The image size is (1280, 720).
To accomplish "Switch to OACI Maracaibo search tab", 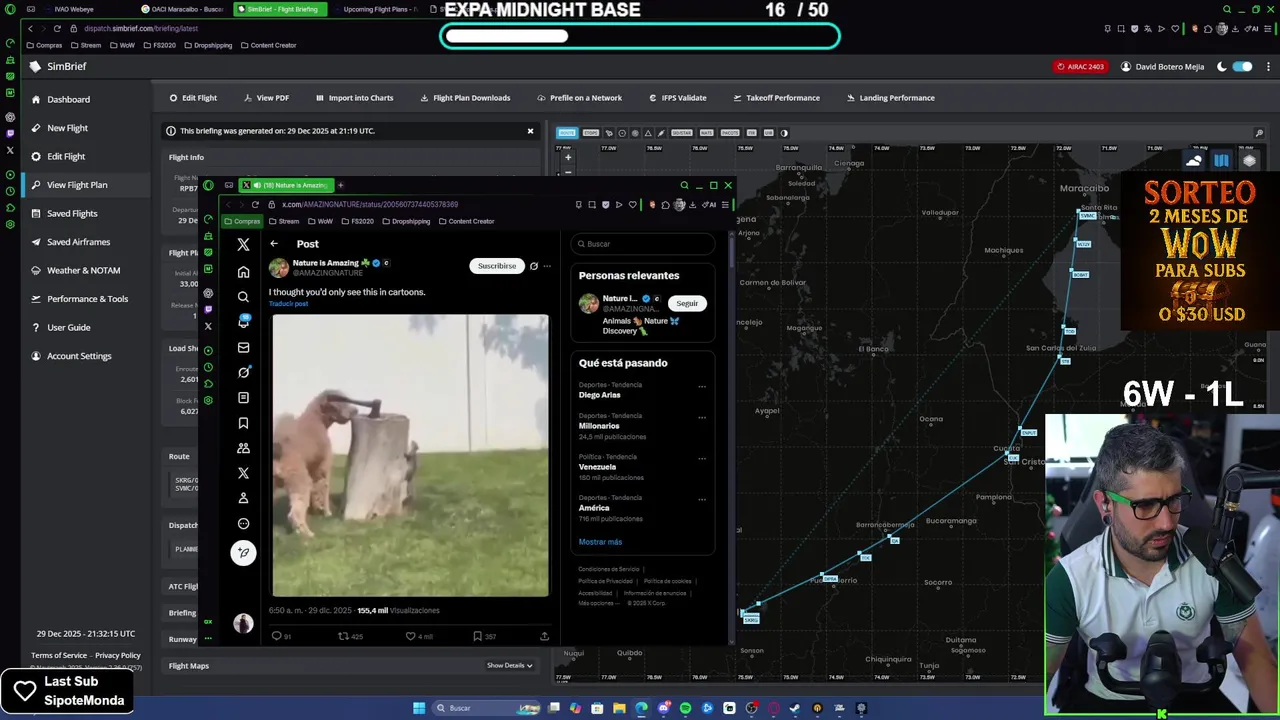I will coord(182,9).
